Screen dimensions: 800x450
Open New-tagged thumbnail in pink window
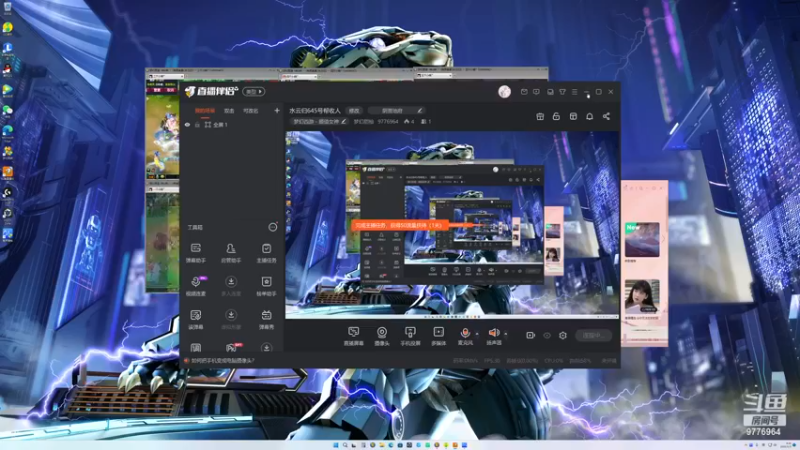[642, 240]
